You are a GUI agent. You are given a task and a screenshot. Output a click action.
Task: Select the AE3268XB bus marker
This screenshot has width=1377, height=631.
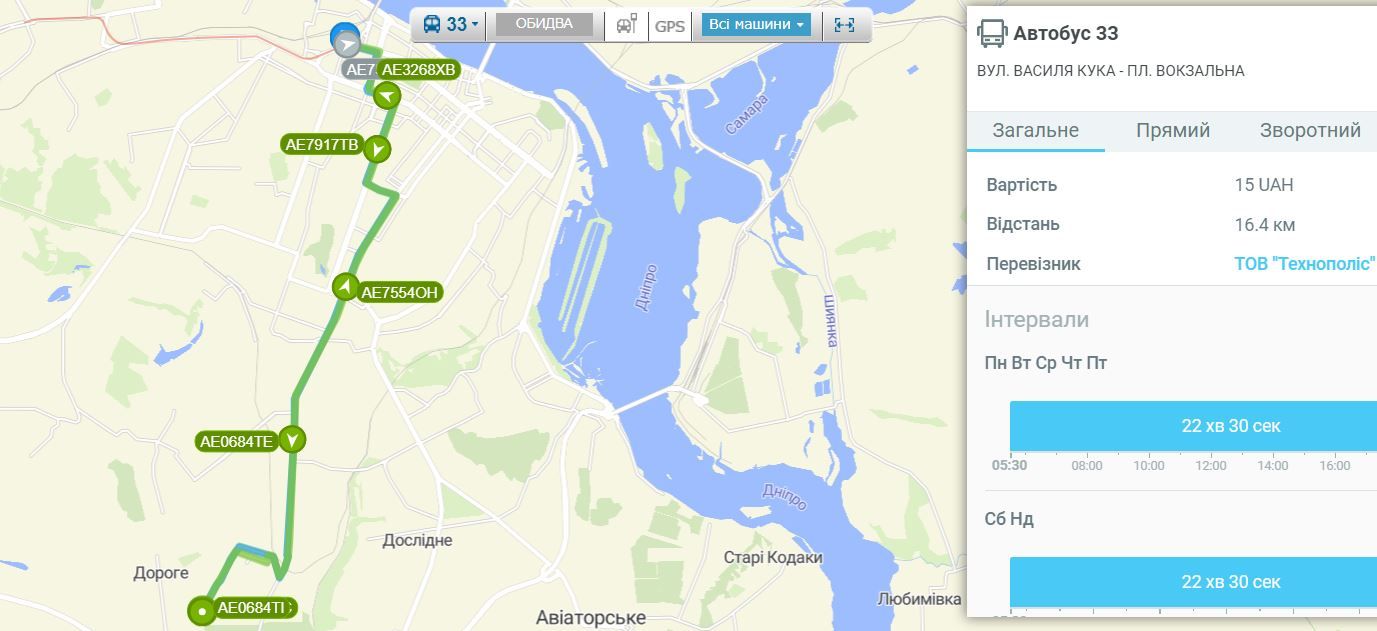click(387, 96)
